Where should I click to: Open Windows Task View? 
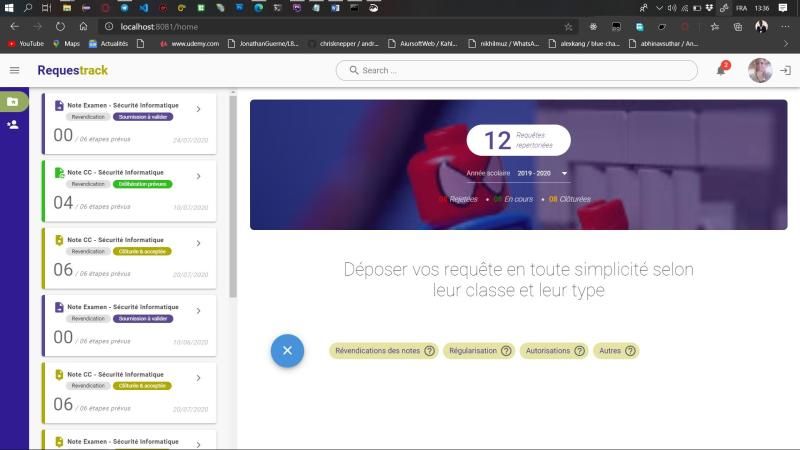(46, 8)
